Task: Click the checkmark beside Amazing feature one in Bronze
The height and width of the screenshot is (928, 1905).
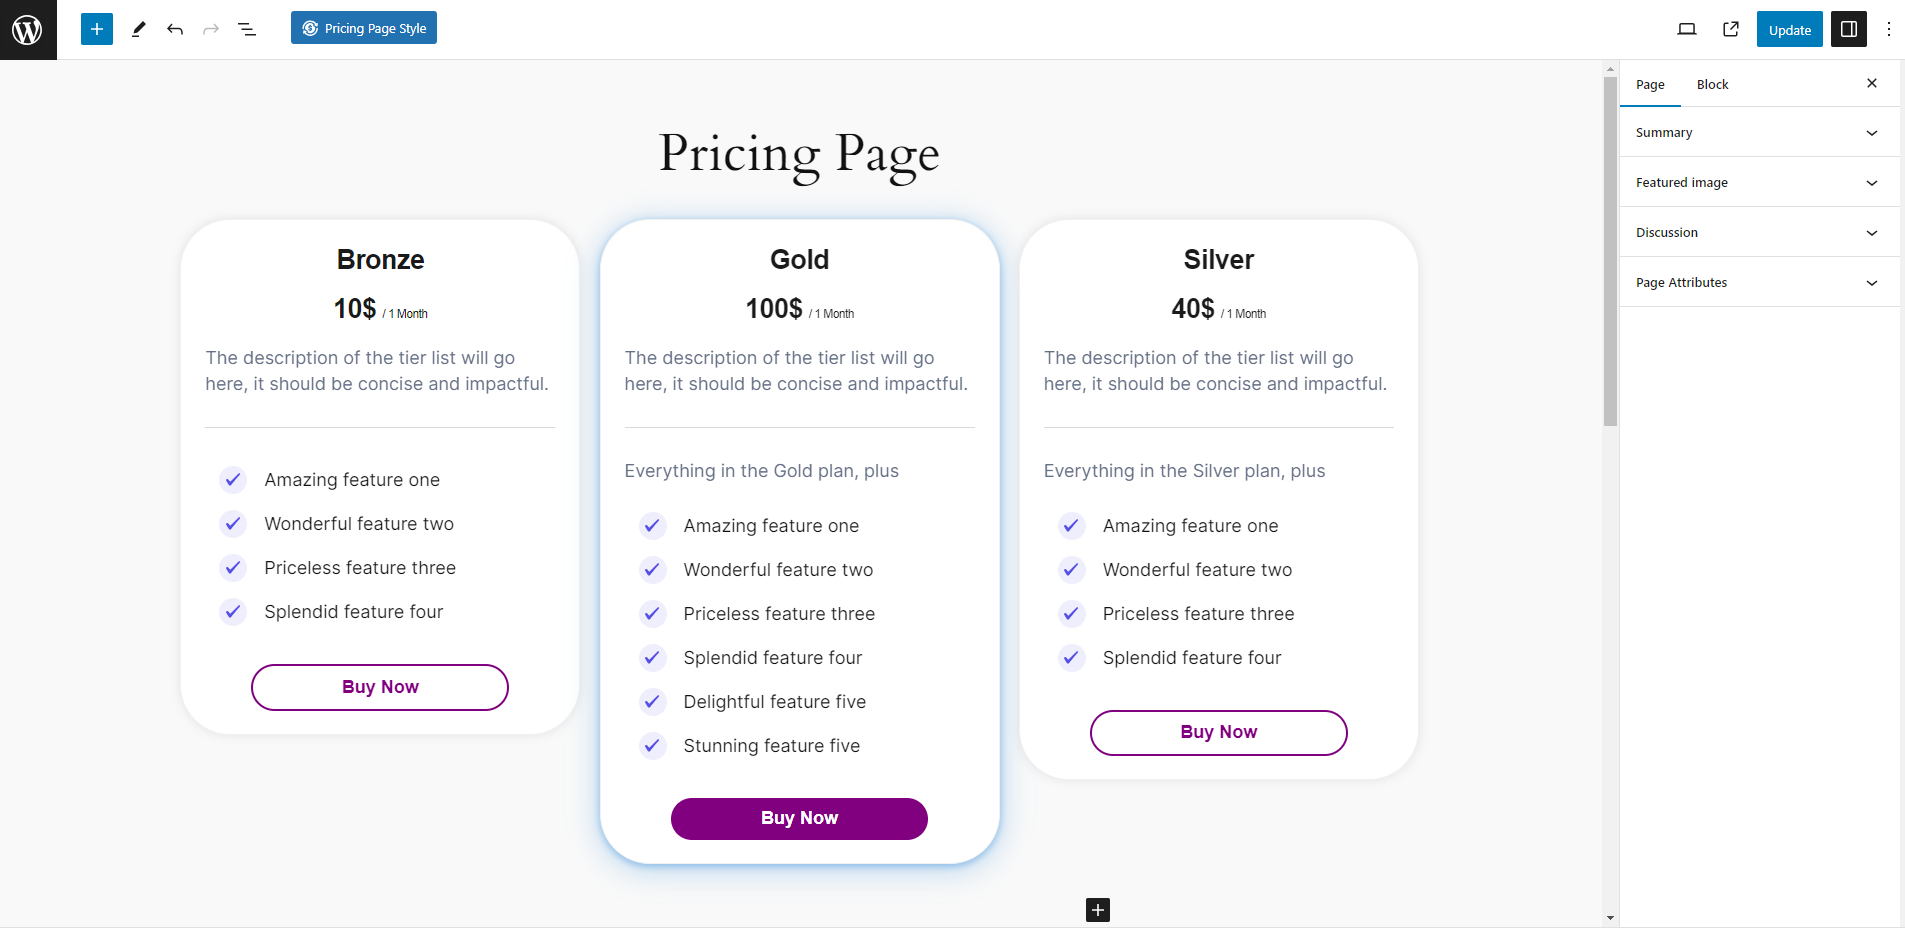Action: (x=233, y=480)
